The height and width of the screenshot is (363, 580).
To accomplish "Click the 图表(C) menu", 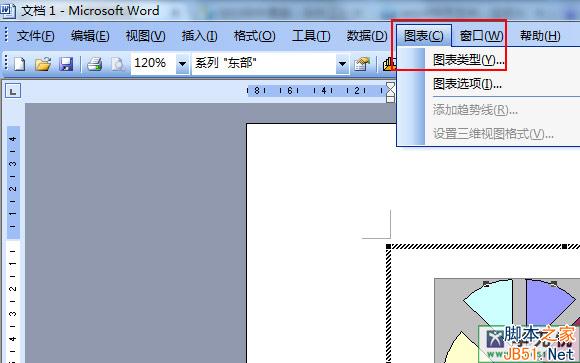I will [424, 36].
